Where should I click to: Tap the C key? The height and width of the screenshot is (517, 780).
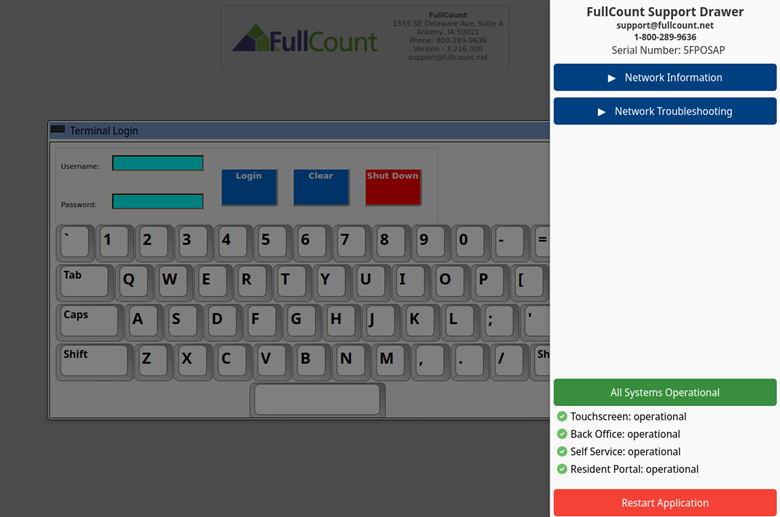coord(233,362)
